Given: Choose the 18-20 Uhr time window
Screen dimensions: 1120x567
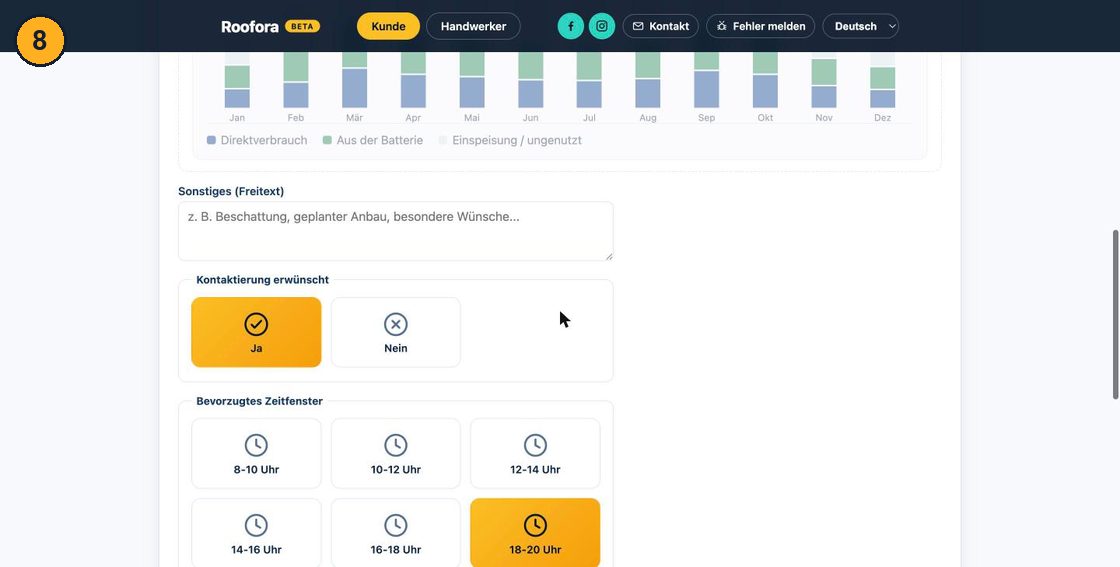Looking at the screenshot, I should [x=535, y=533].
